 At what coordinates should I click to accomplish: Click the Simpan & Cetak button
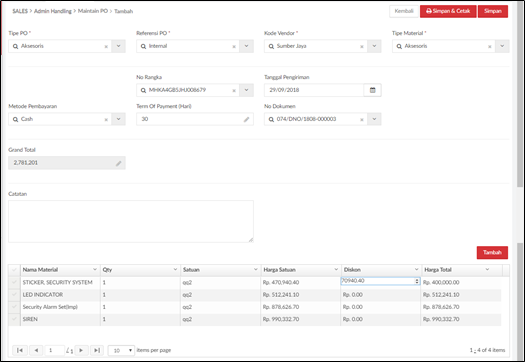[x=448, y=11]
